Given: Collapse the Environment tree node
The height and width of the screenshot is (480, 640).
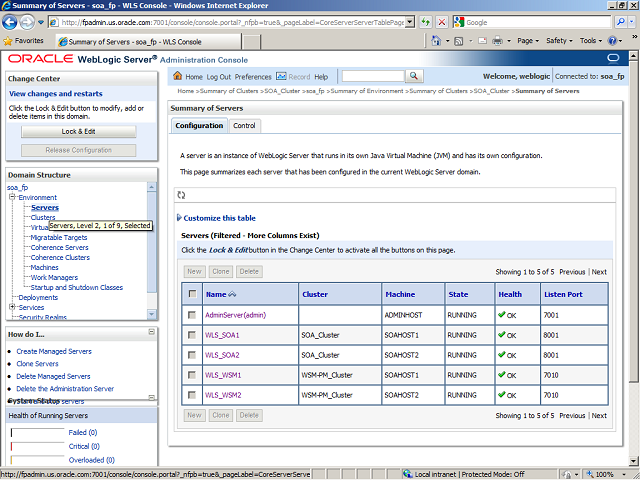Looking at the screenshot, I should 11,198.
